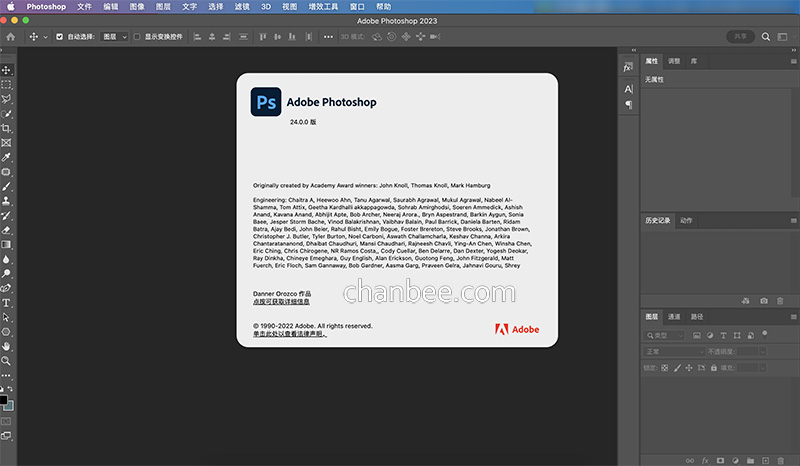Create new group folder icon
The image size is (800, 466).
[x=751, y=460]
